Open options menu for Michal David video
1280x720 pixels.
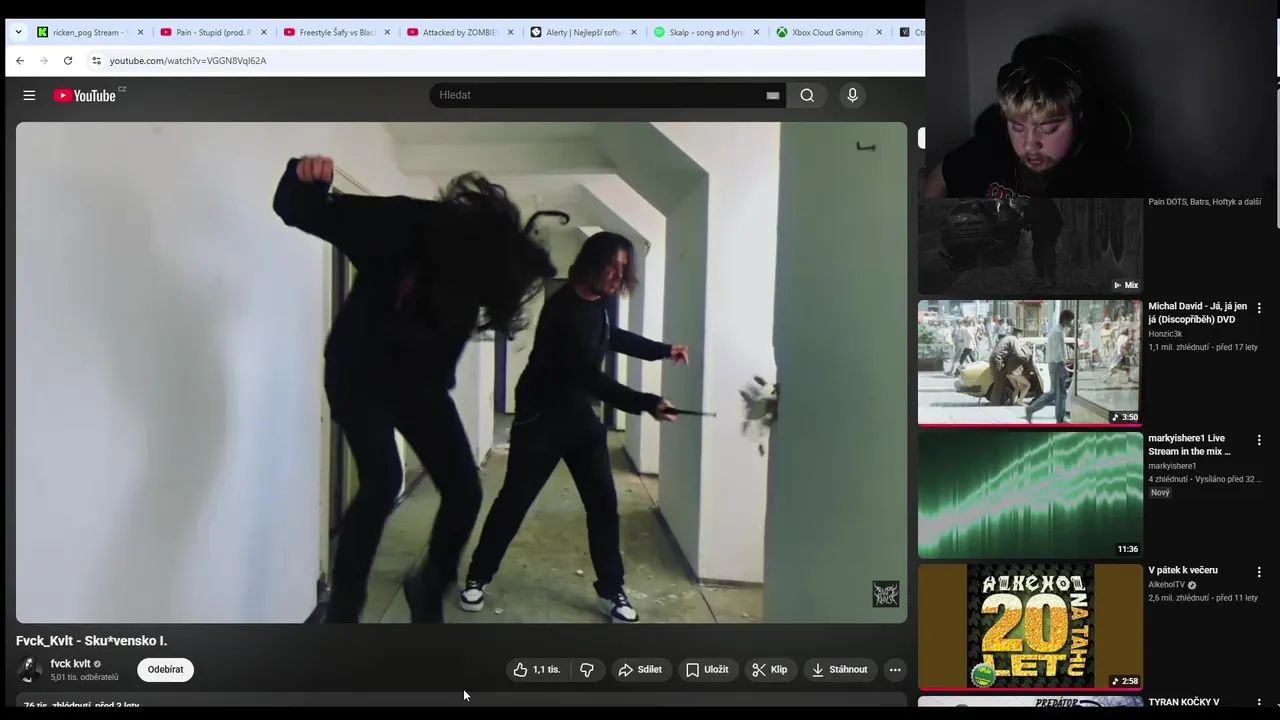pos(1259,308)
